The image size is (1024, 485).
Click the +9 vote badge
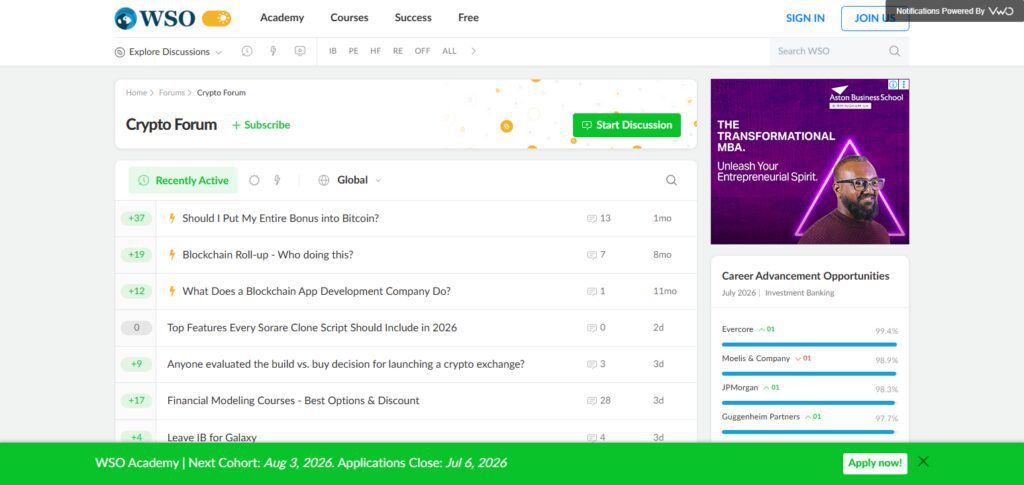coord(136,364)
